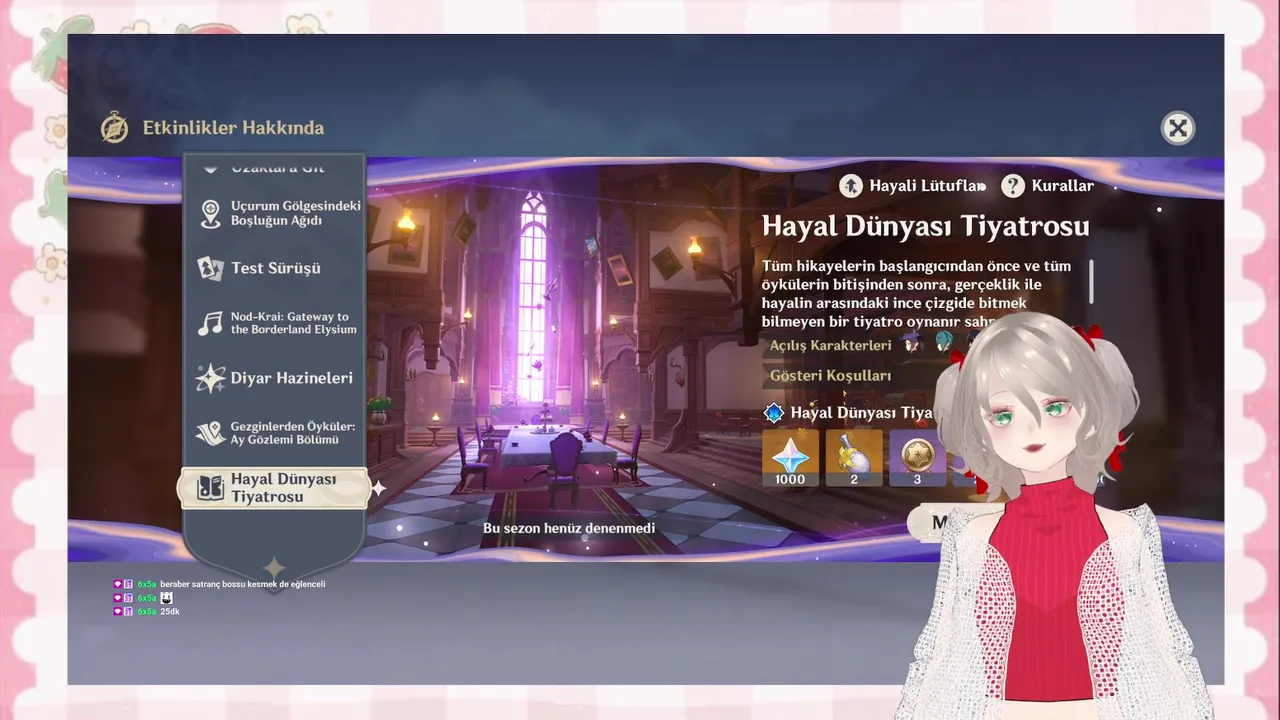The image size is (1280, 720).
Task: Close the Etkinlikler Hakkında panel
Action: coord(1178,128)
